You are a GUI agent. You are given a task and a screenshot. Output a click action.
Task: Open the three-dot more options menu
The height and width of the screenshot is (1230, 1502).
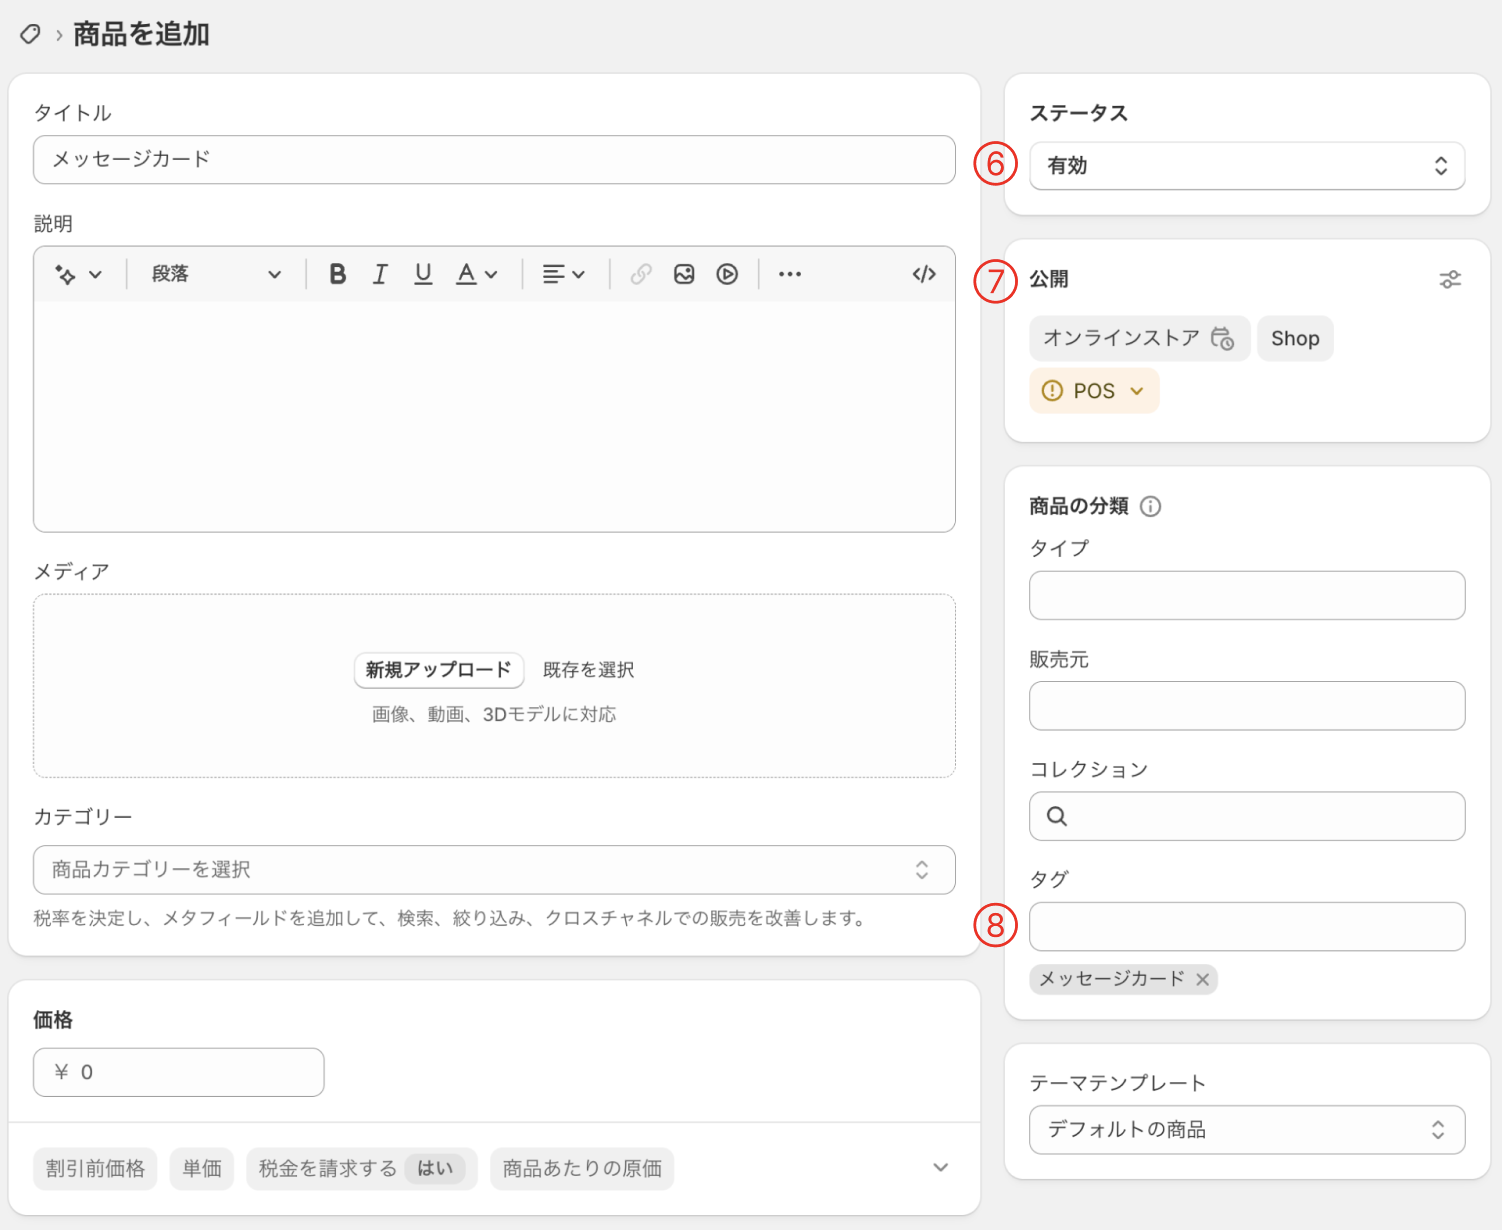(790, 274)
